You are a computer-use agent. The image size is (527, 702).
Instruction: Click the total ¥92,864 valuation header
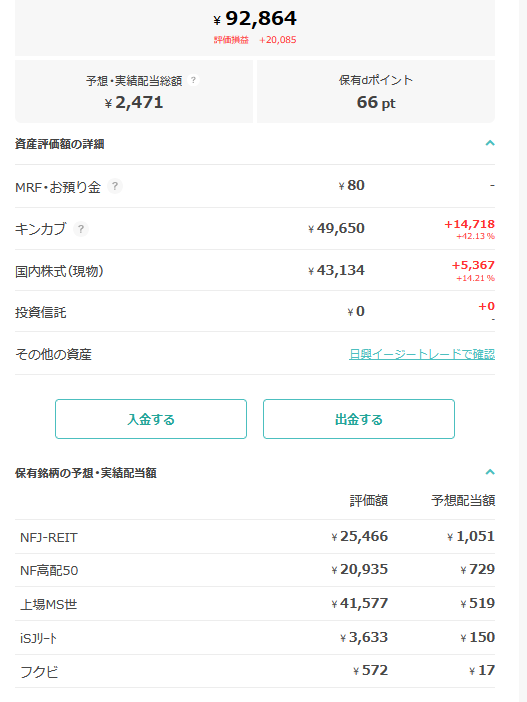tap(255, 27)
